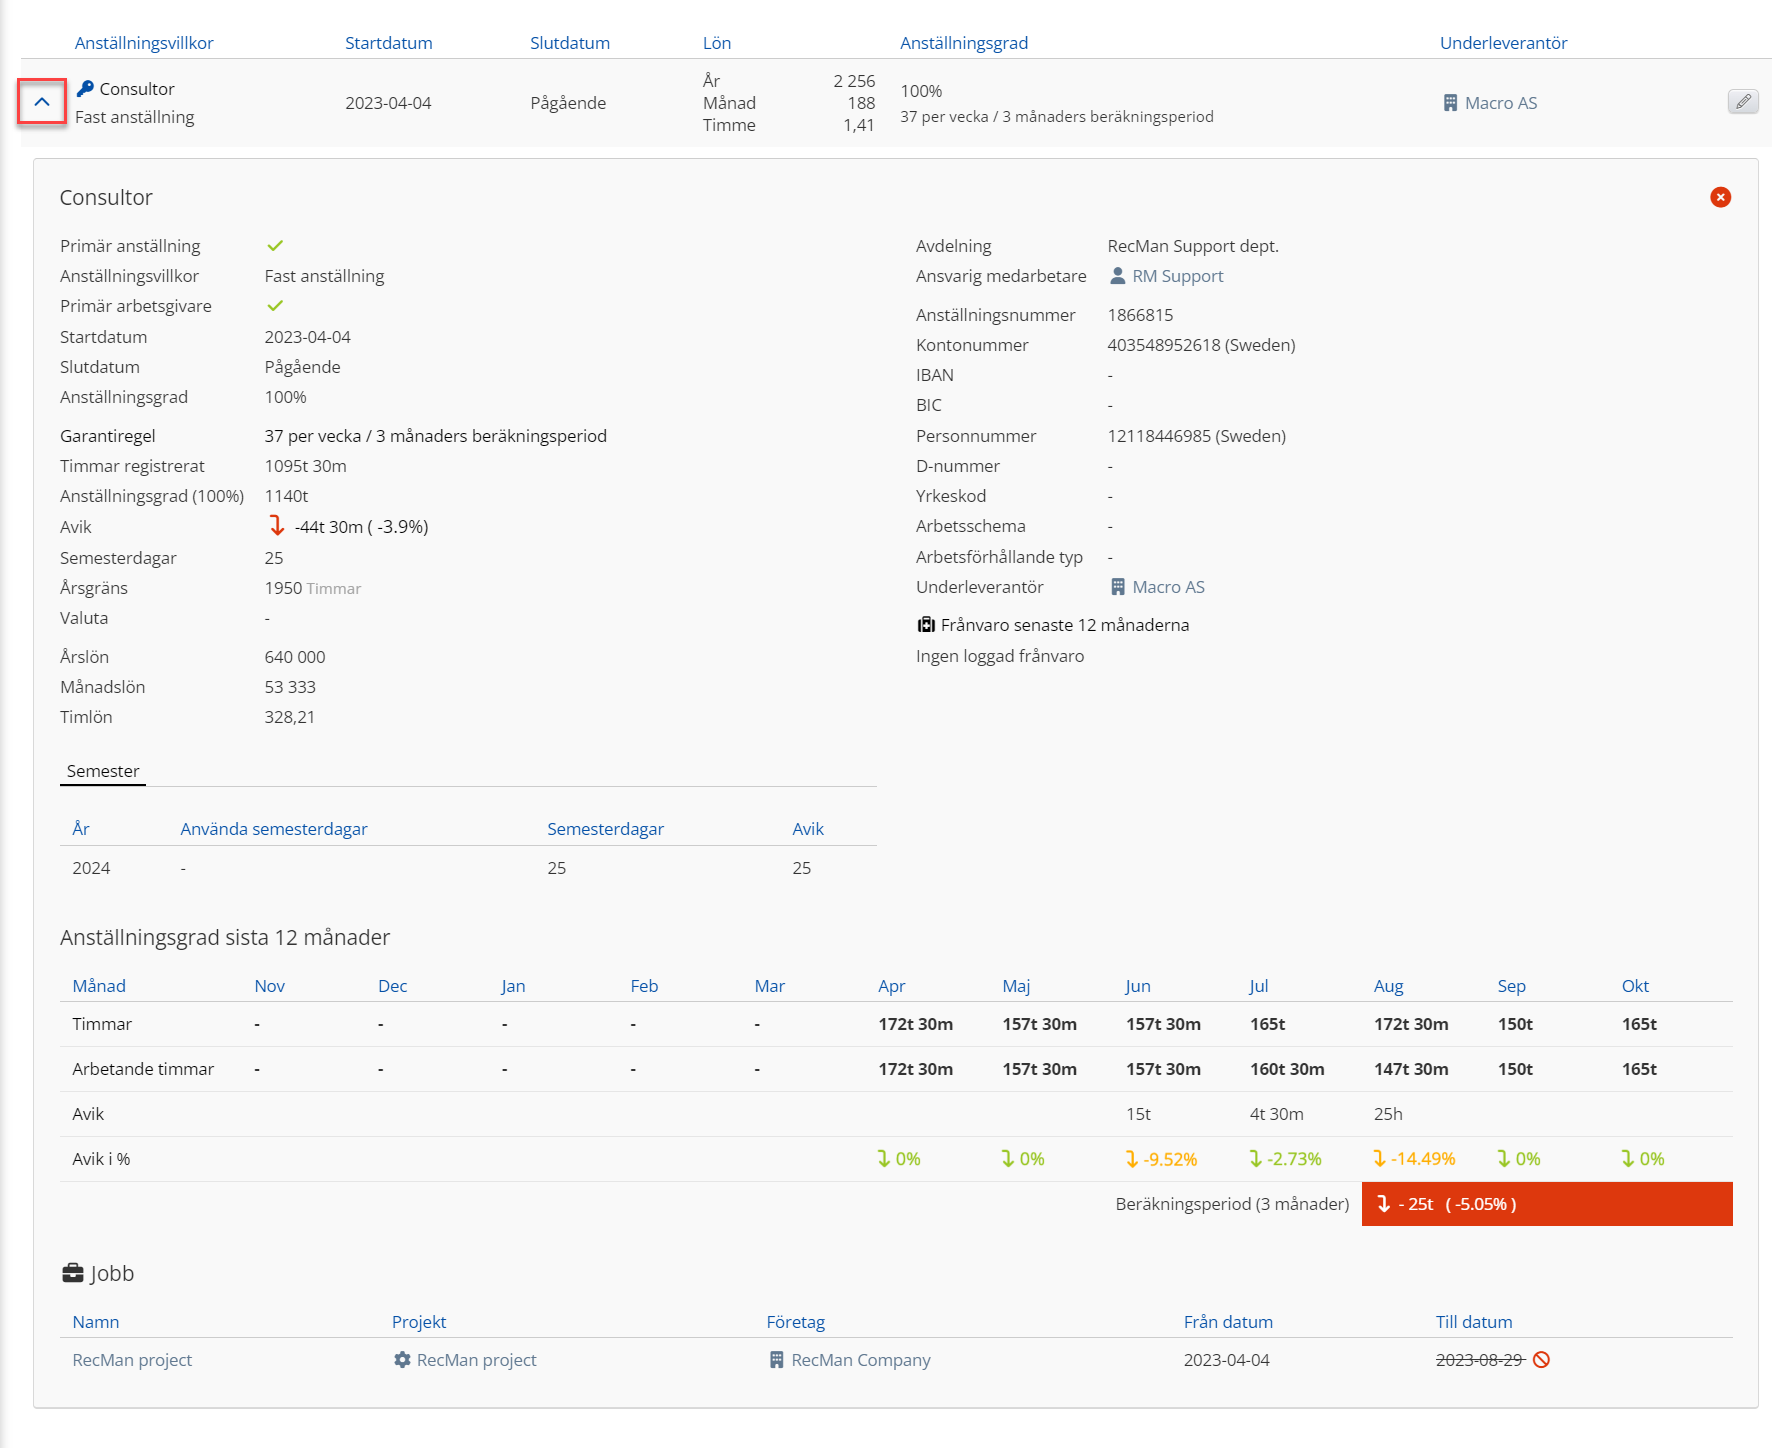Click the gear icon beside RecMan project

[402, 1360]
